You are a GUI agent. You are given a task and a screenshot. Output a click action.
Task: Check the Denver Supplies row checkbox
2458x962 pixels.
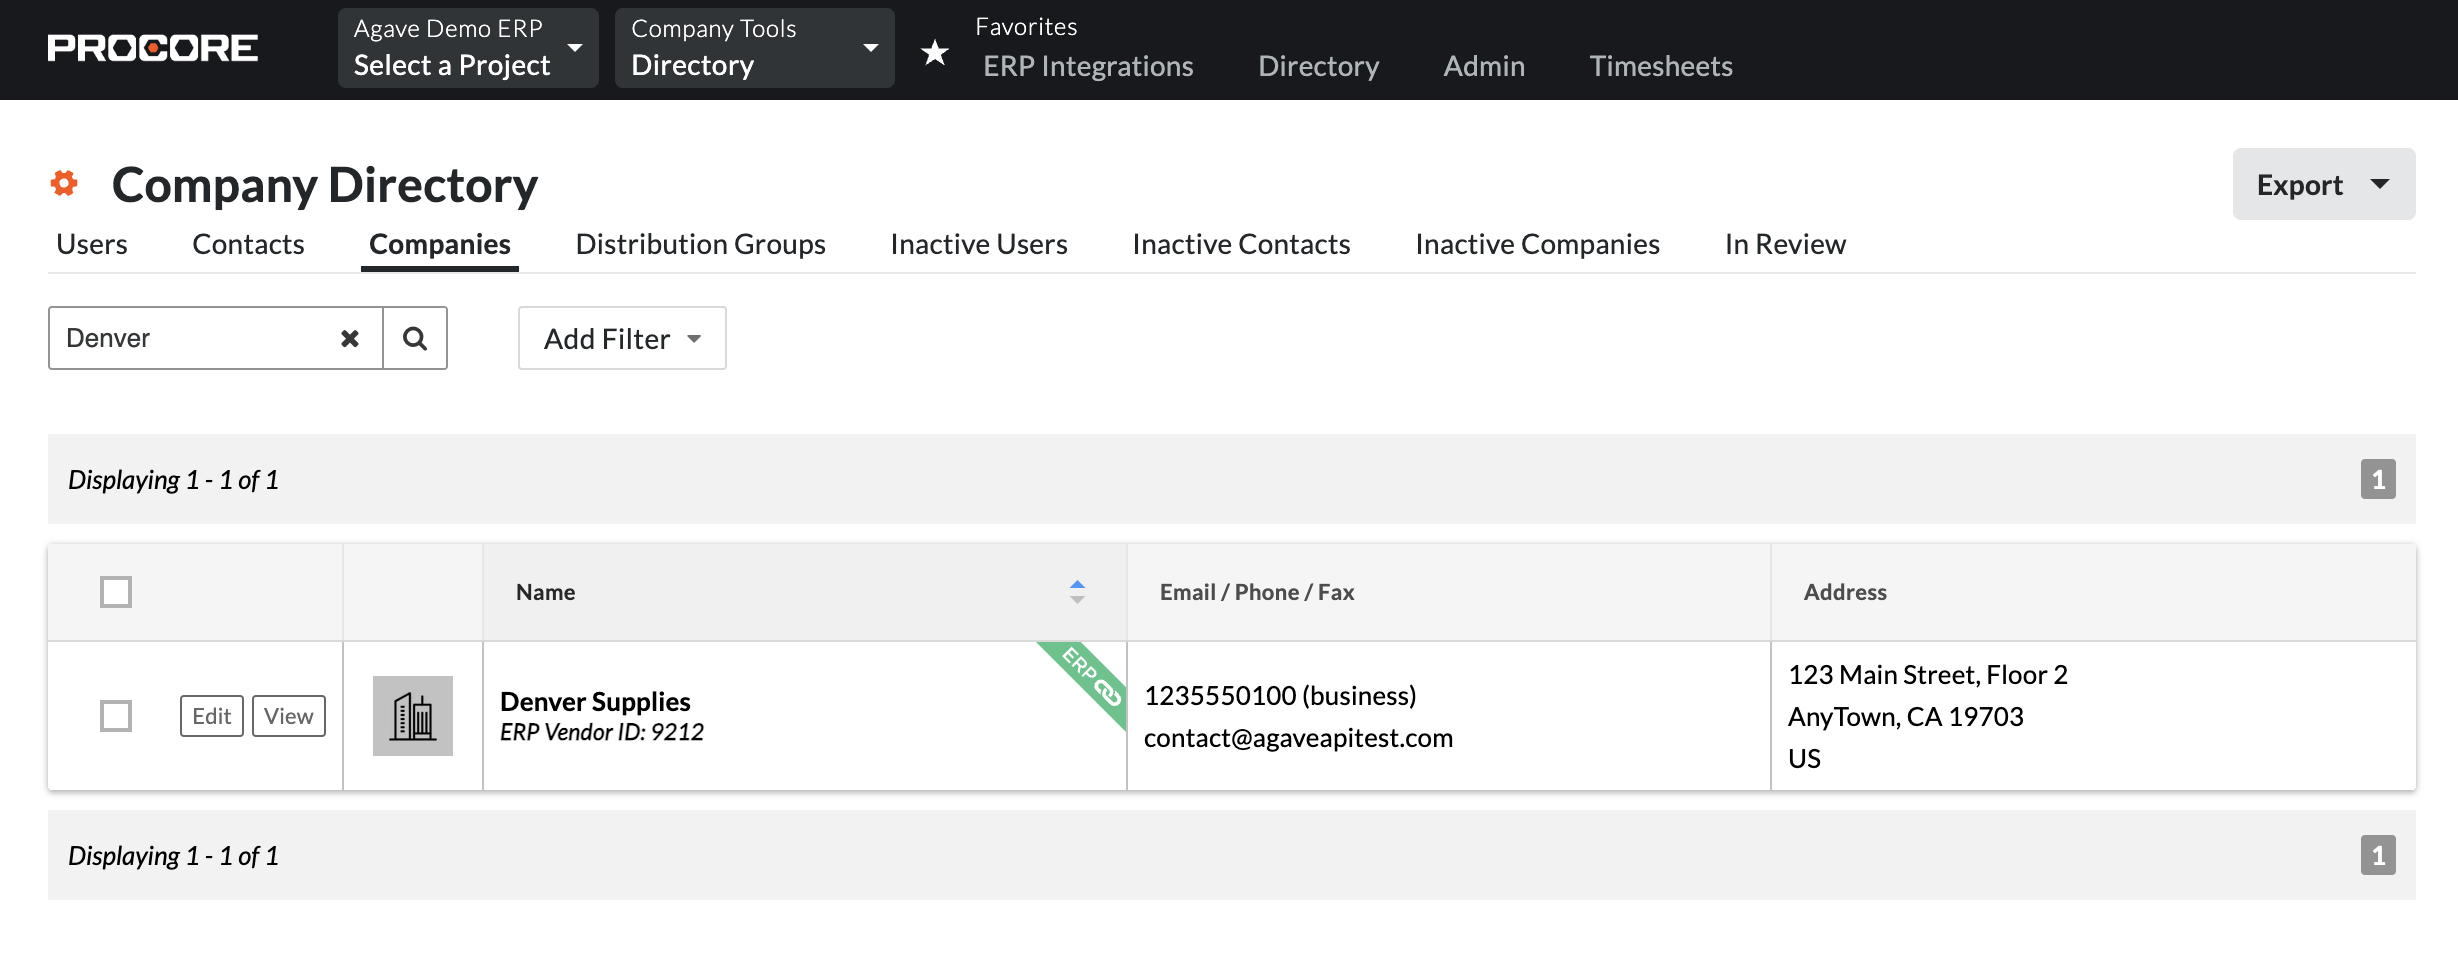[x=116, y=716]
